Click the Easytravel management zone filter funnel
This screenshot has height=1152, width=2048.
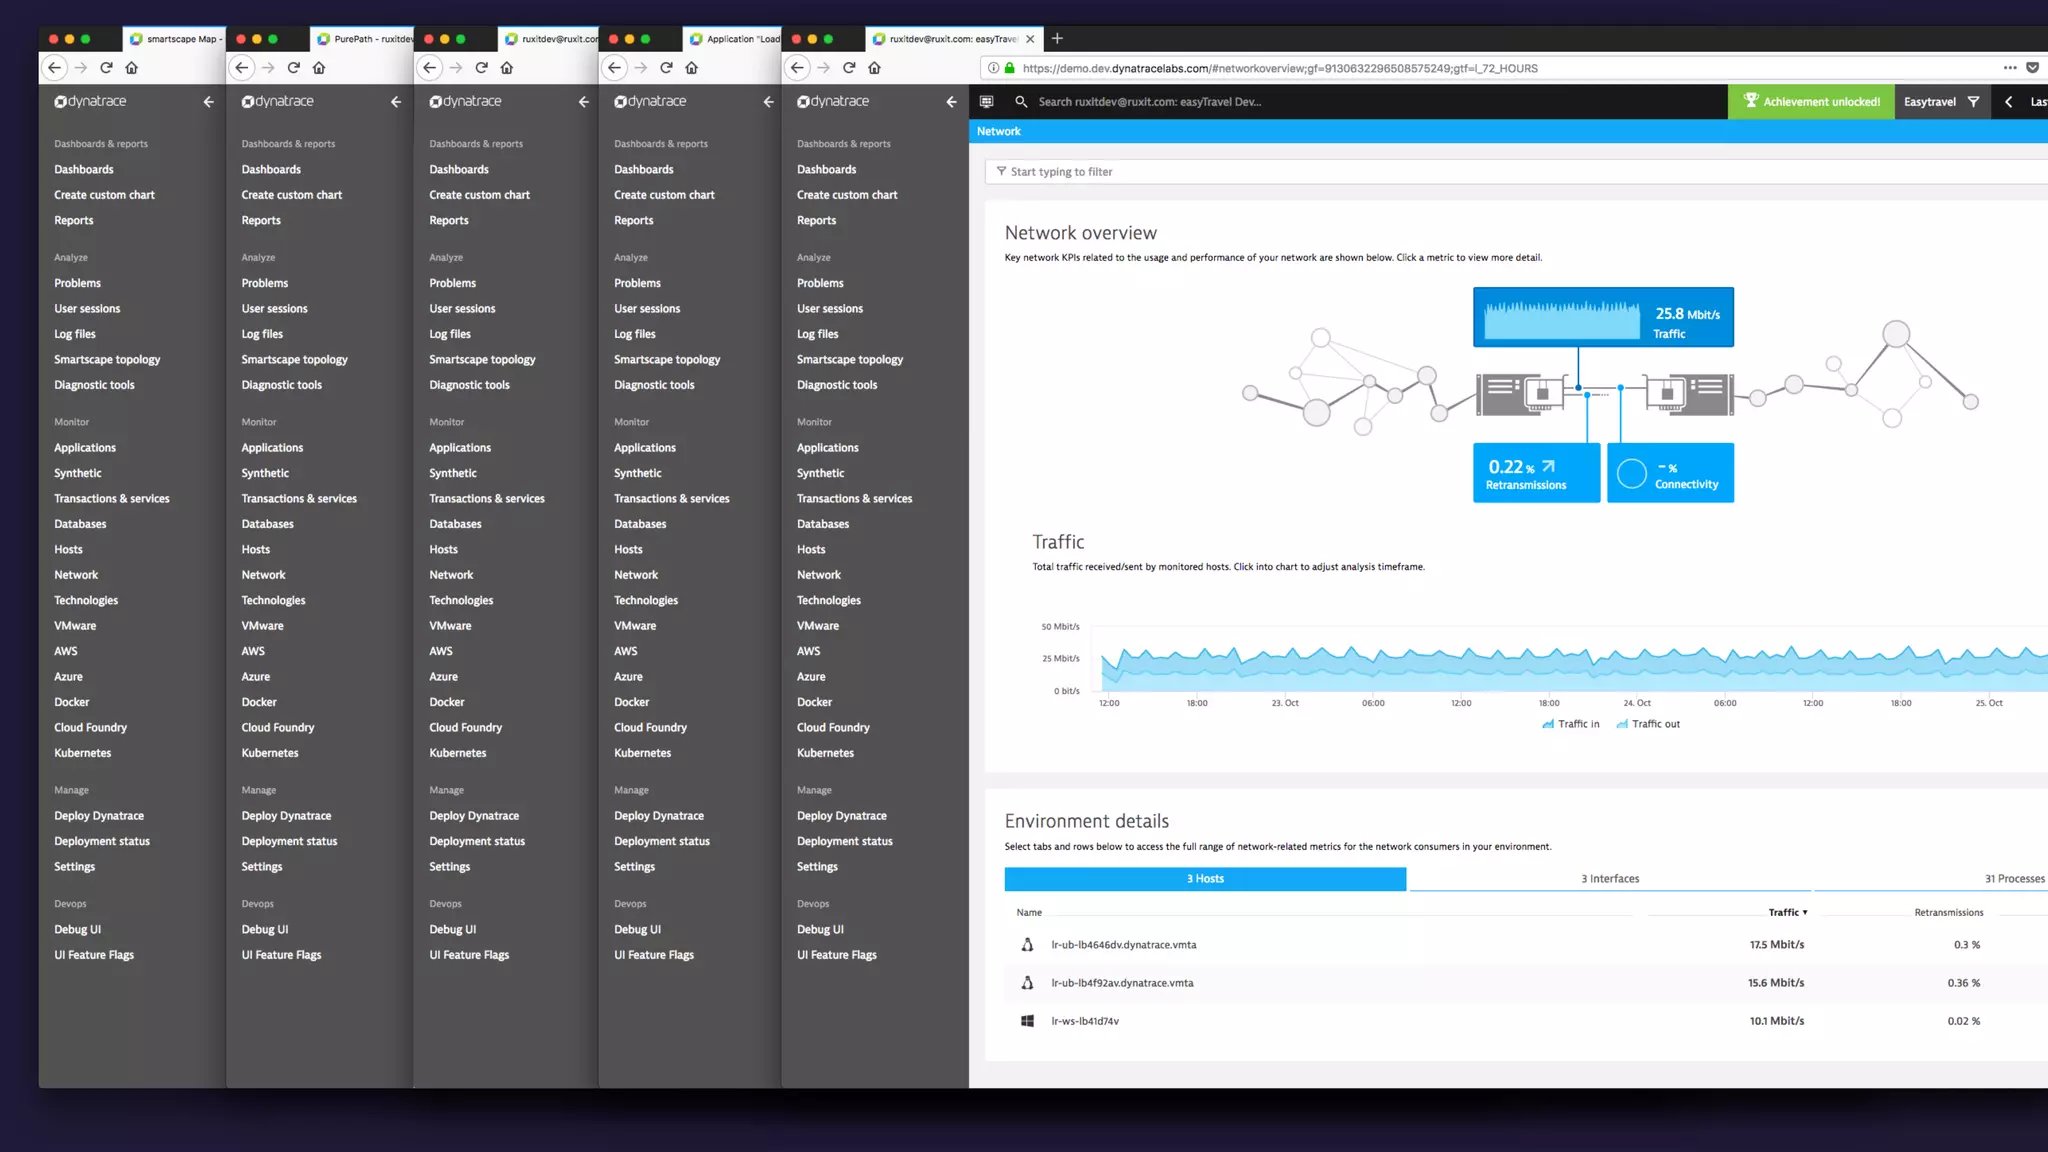[x=1973, y=102]
